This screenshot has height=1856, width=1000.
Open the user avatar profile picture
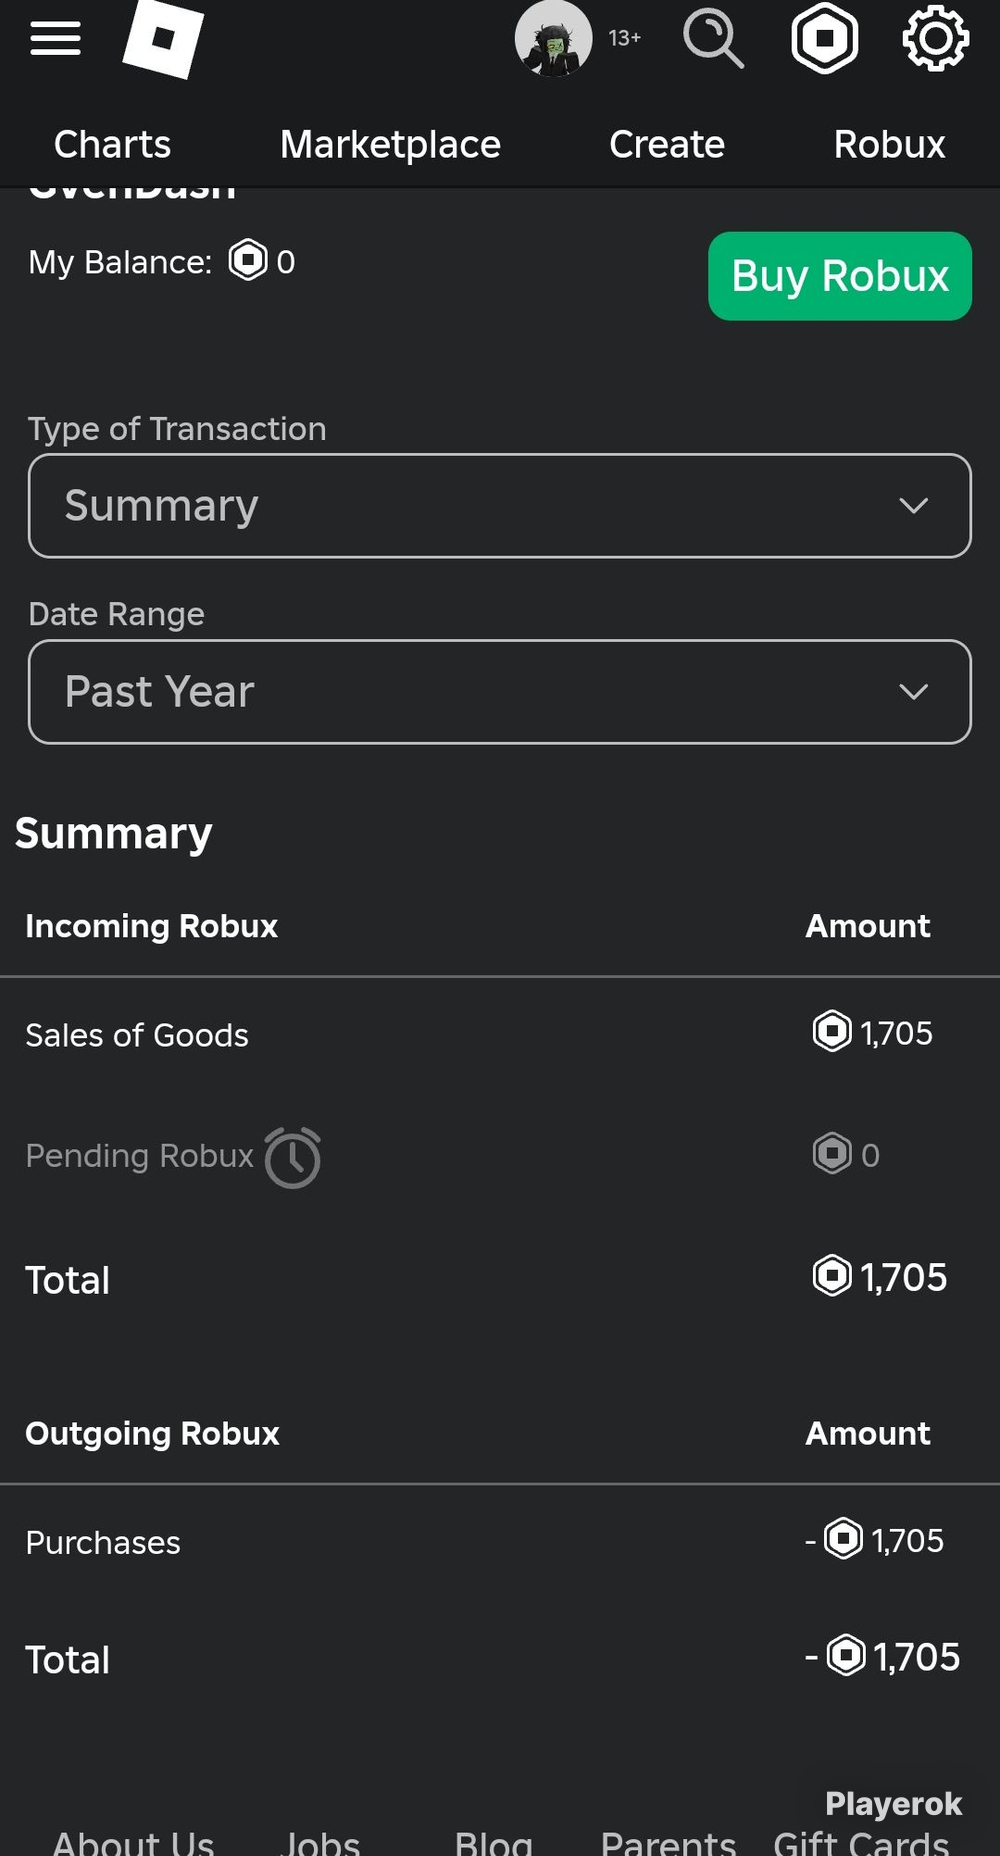coord(553,39)
